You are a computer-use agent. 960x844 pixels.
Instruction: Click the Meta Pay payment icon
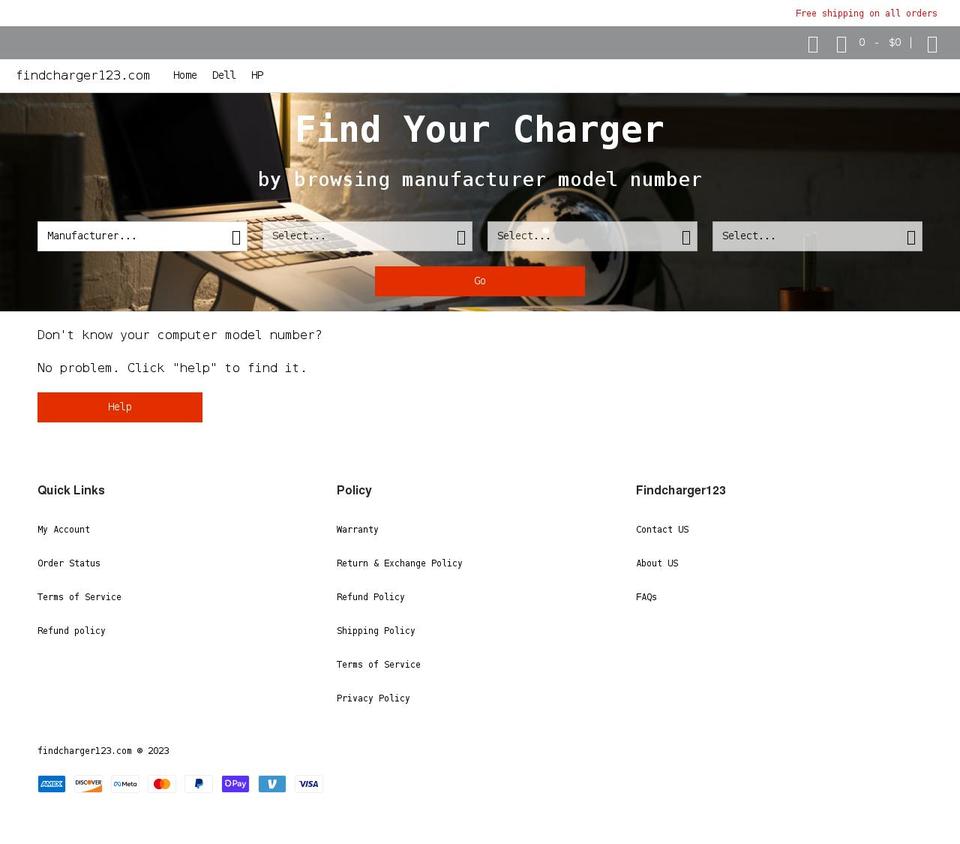(x=125, y=784)
